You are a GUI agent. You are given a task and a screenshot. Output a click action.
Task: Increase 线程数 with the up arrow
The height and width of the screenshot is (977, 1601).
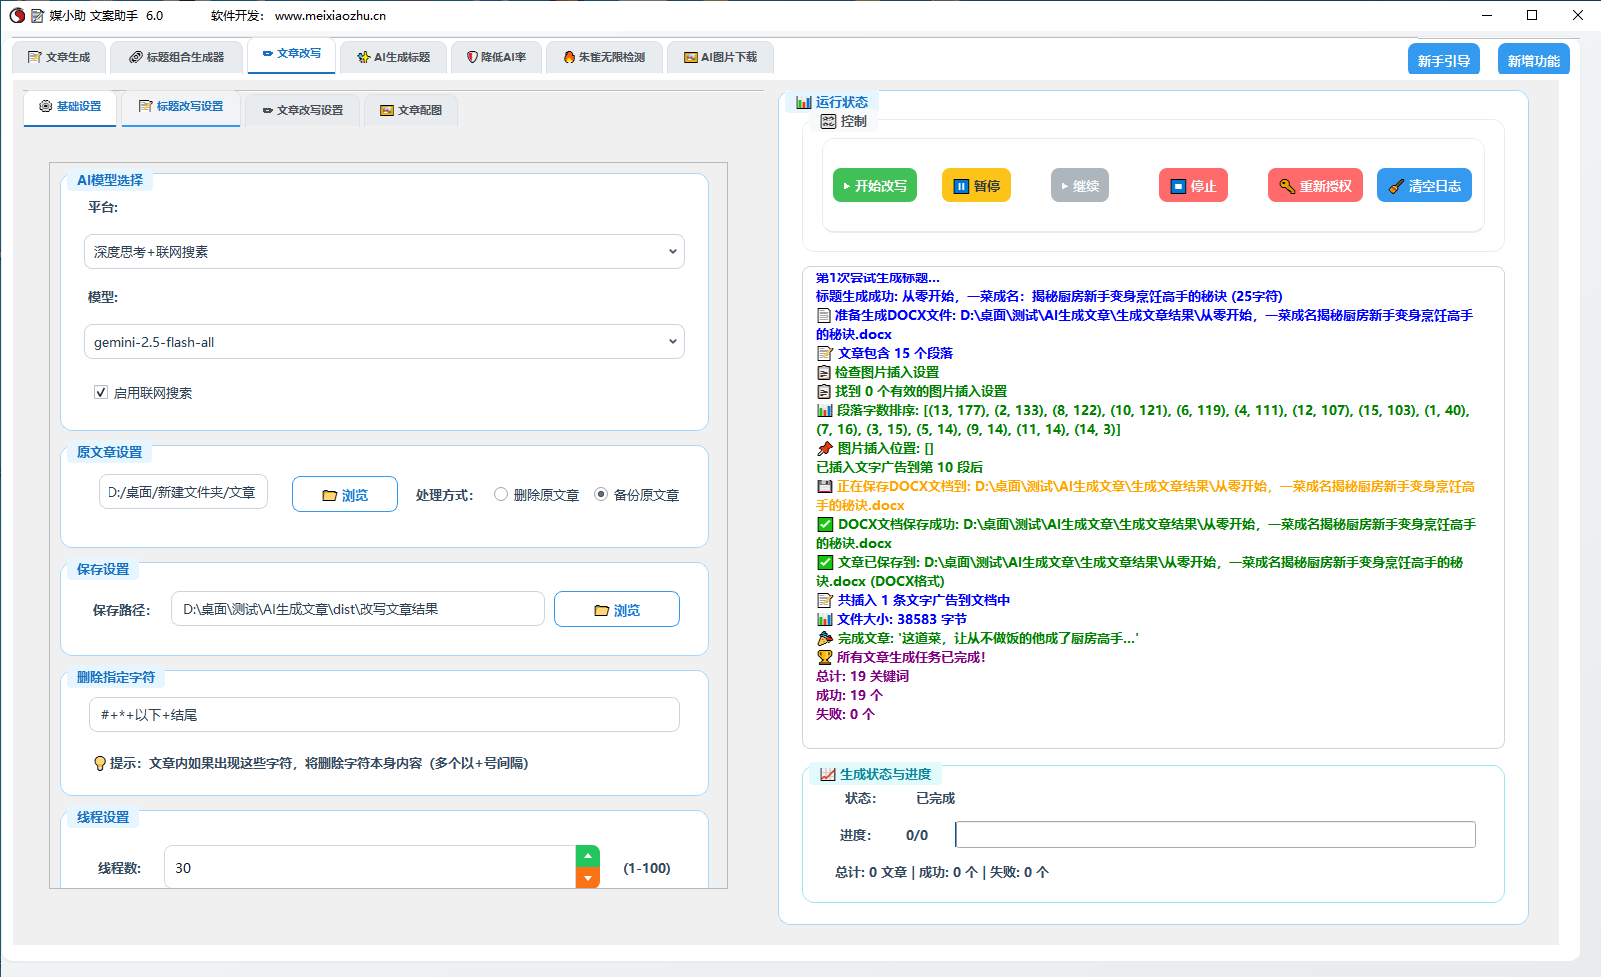(x=588, y=856)
